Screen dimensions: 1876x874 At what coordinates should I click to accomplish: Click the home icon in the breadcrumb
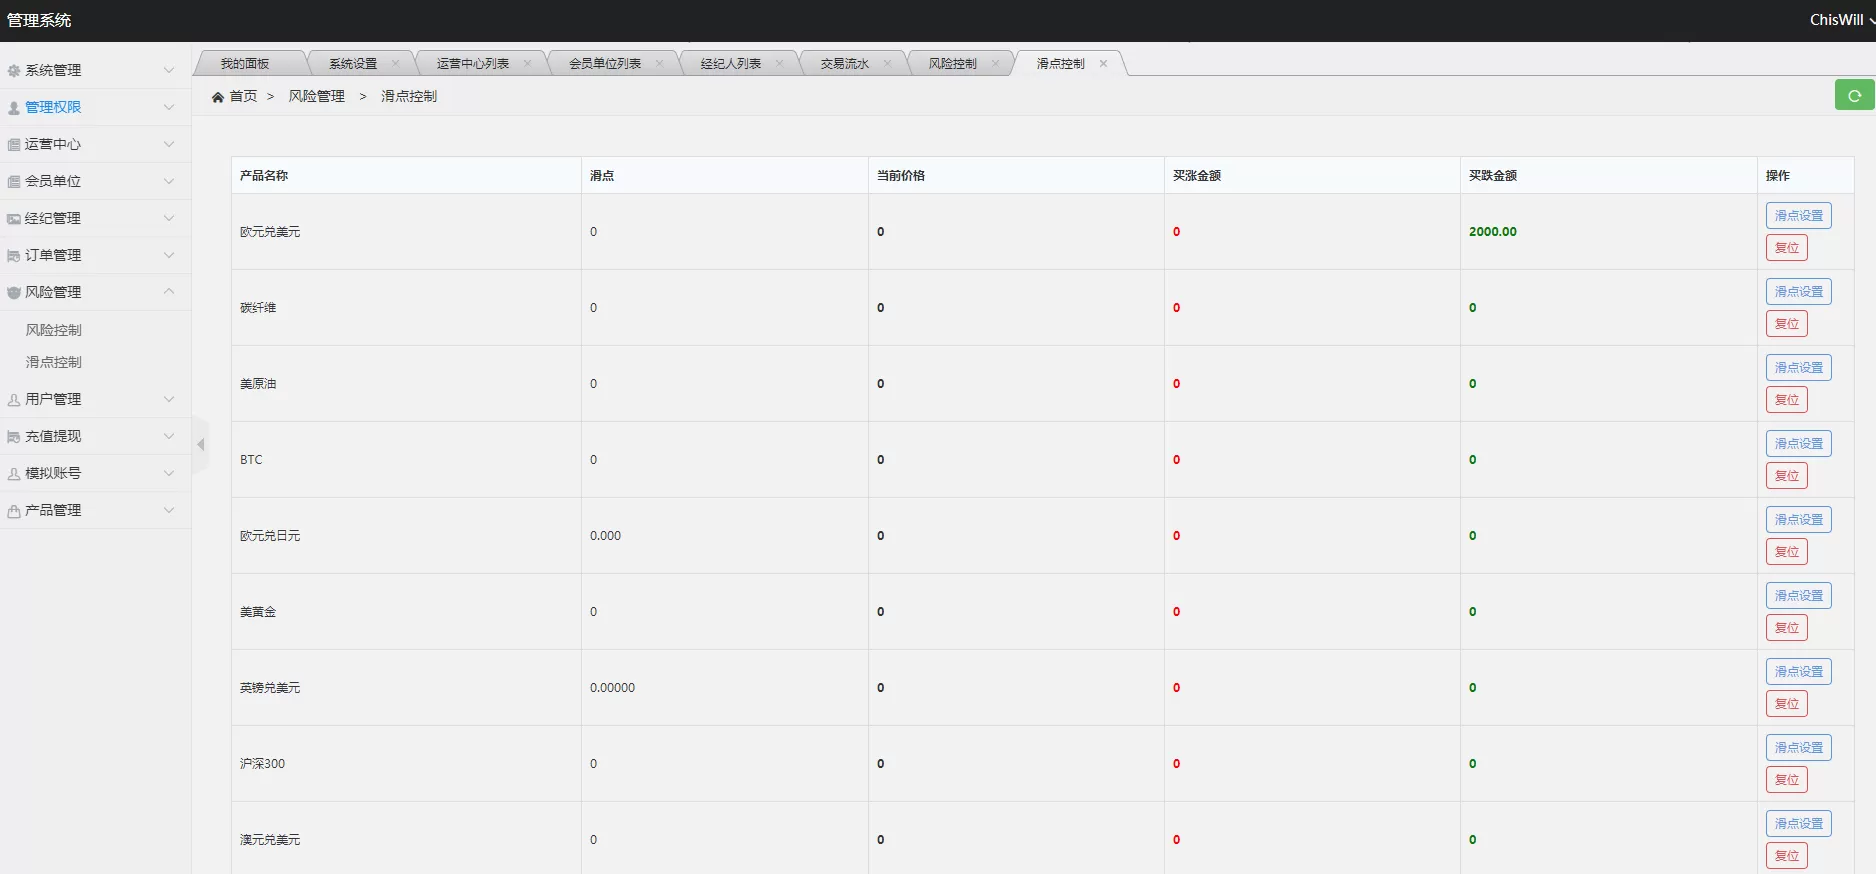(218, 97)
